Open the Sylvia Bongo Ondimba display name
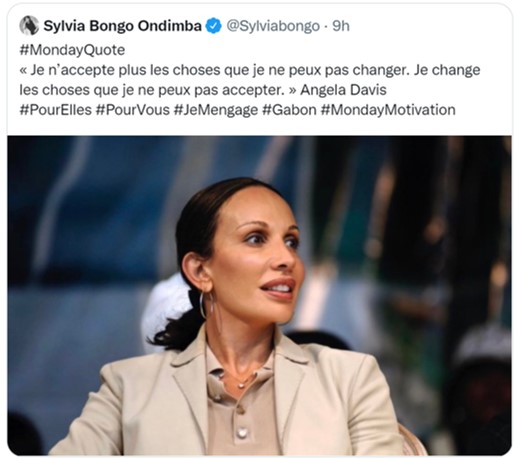 [x=123, y=26]
